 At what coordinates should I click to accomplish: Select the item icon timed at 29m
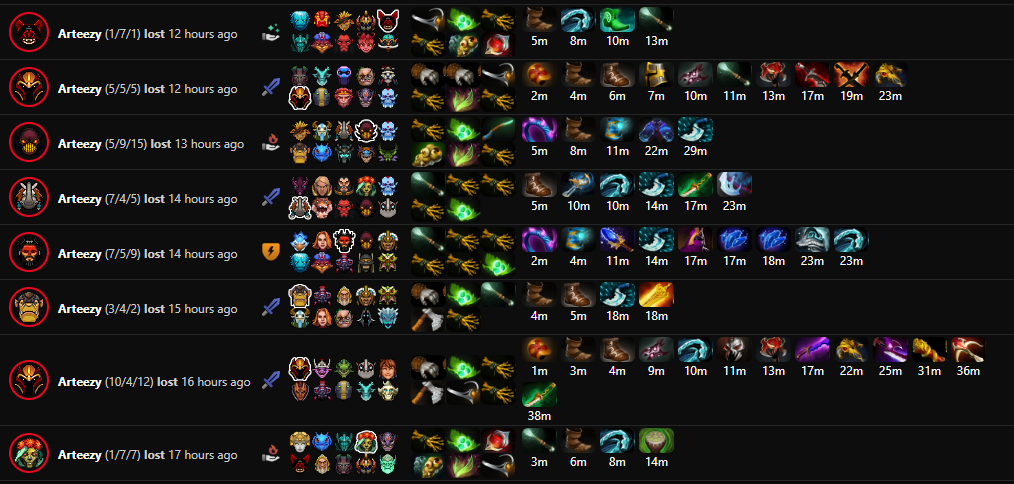[x=695, y=129]
